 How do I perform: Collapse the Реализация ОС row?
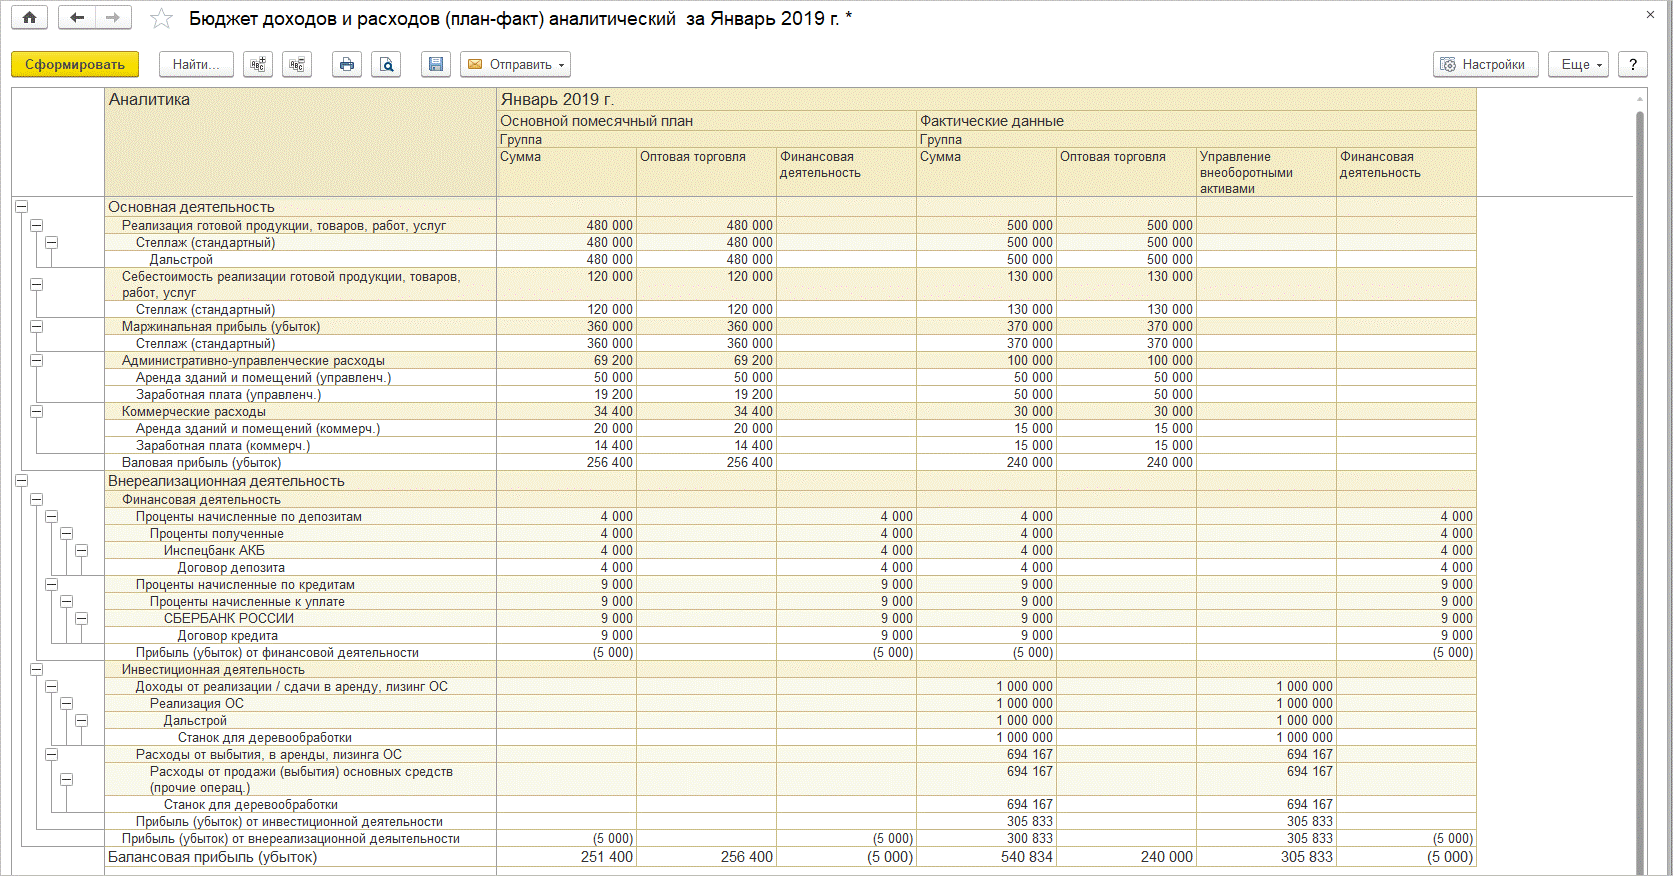click(66, 703)
